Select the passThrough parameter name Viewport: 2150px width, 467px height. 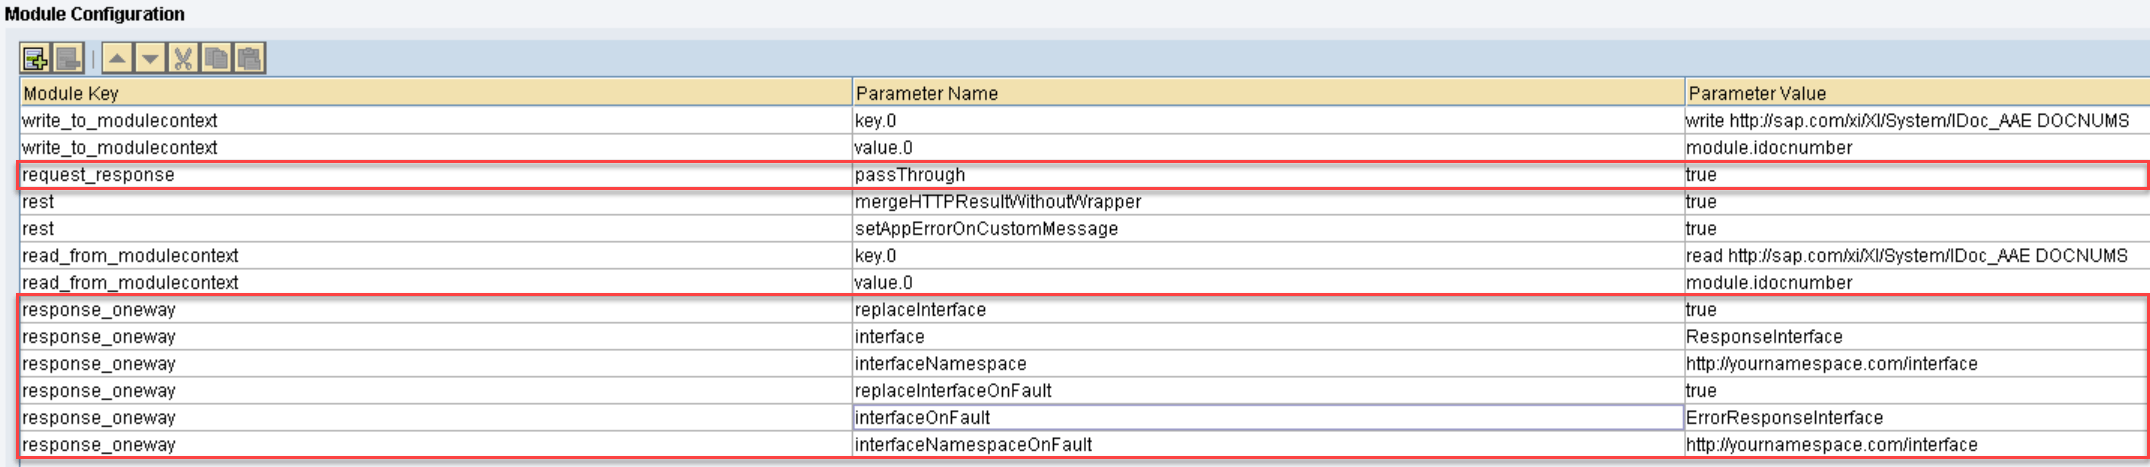click(x=1268, y=175)
